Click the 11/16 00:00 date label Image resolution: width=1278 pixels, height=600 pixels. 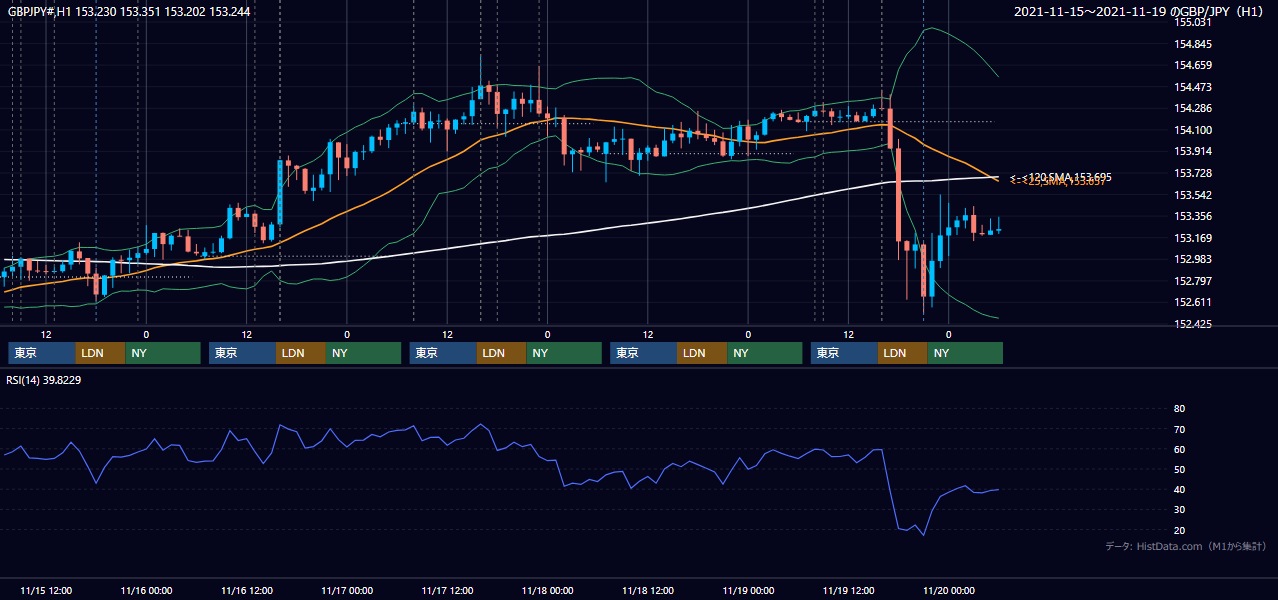pos(146,590)
